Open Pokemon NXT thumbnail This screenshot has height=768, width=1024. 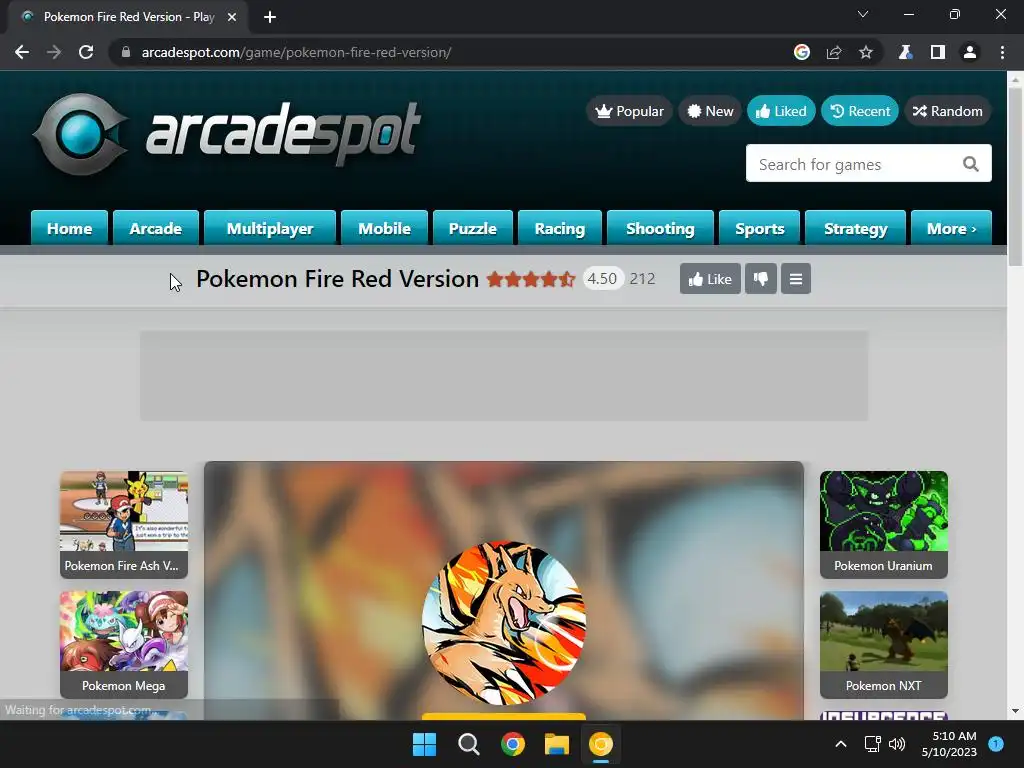(884, 645)
